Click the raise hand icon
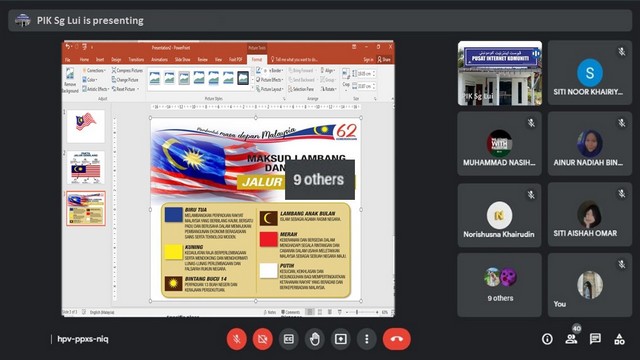Image resolution: width=640 pixels, height=360 pixels. 315,339
